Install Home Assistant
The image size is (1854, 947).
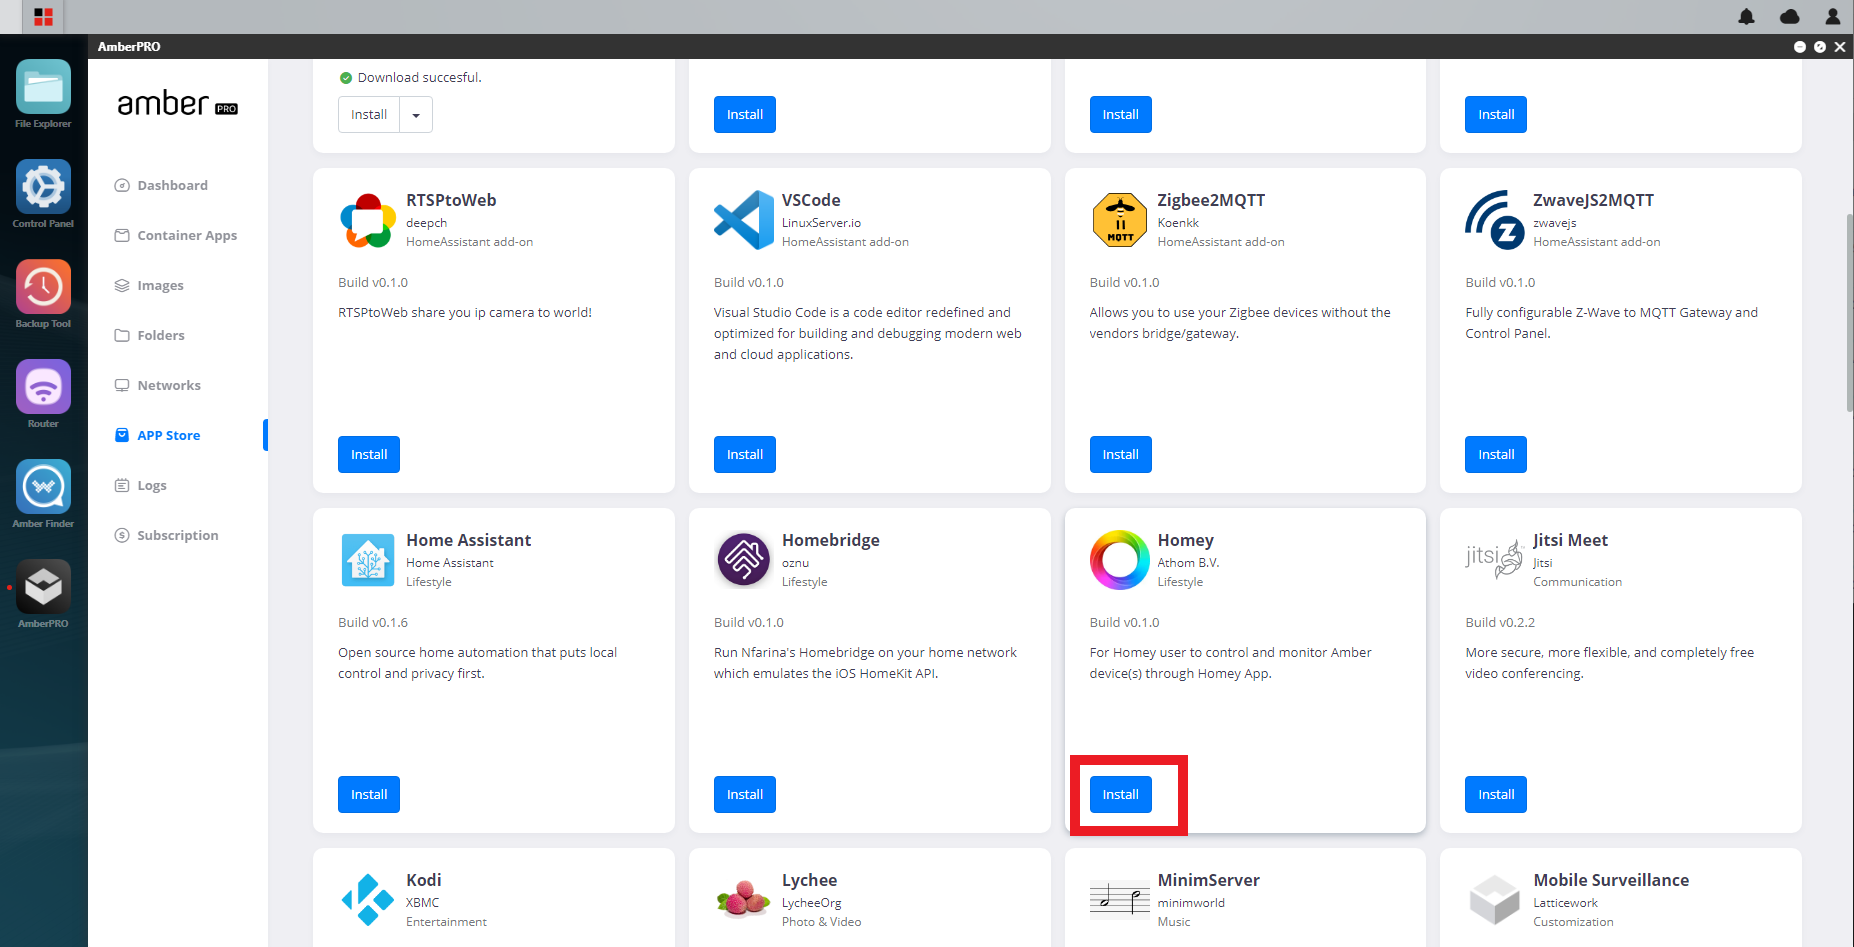[369, 794]
